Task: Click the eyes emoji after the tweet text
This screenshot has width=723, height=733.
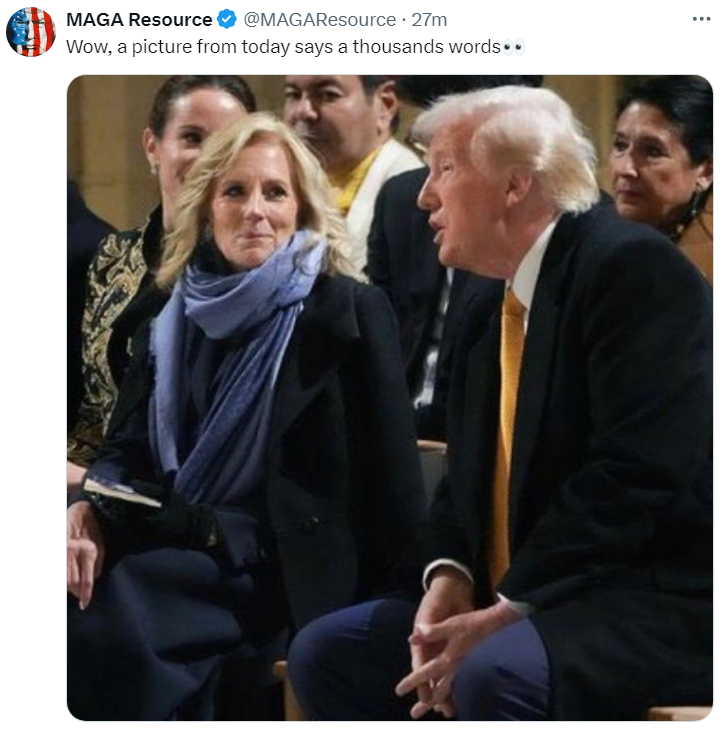Action: click(x=514, y=47)
